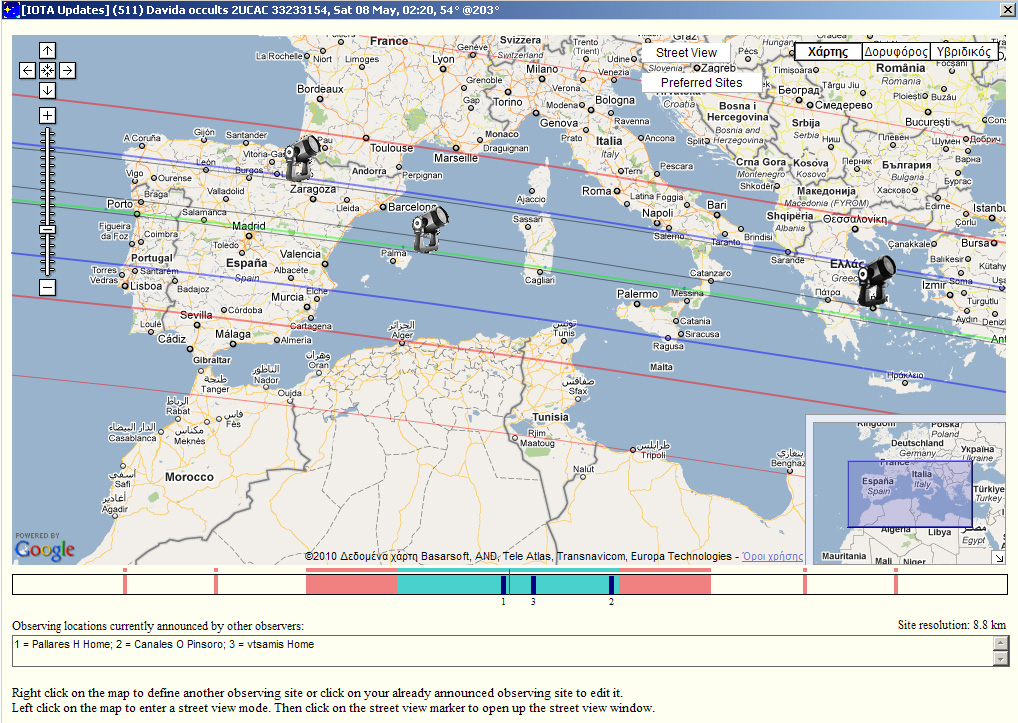Select the telescope marker near Palma
1018x723 pixels.
(x=430, y=228)
